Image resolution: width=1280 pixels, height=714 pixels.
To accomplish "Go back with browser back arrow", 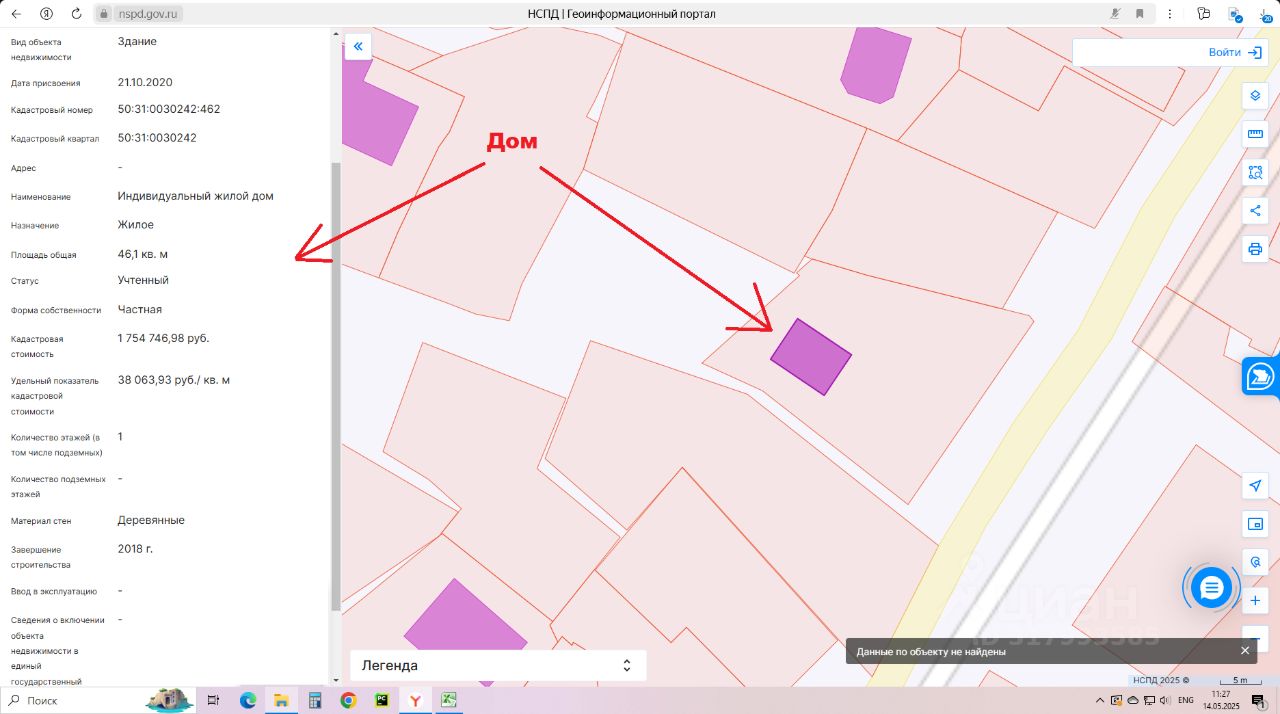I will (x=16, y=14).
